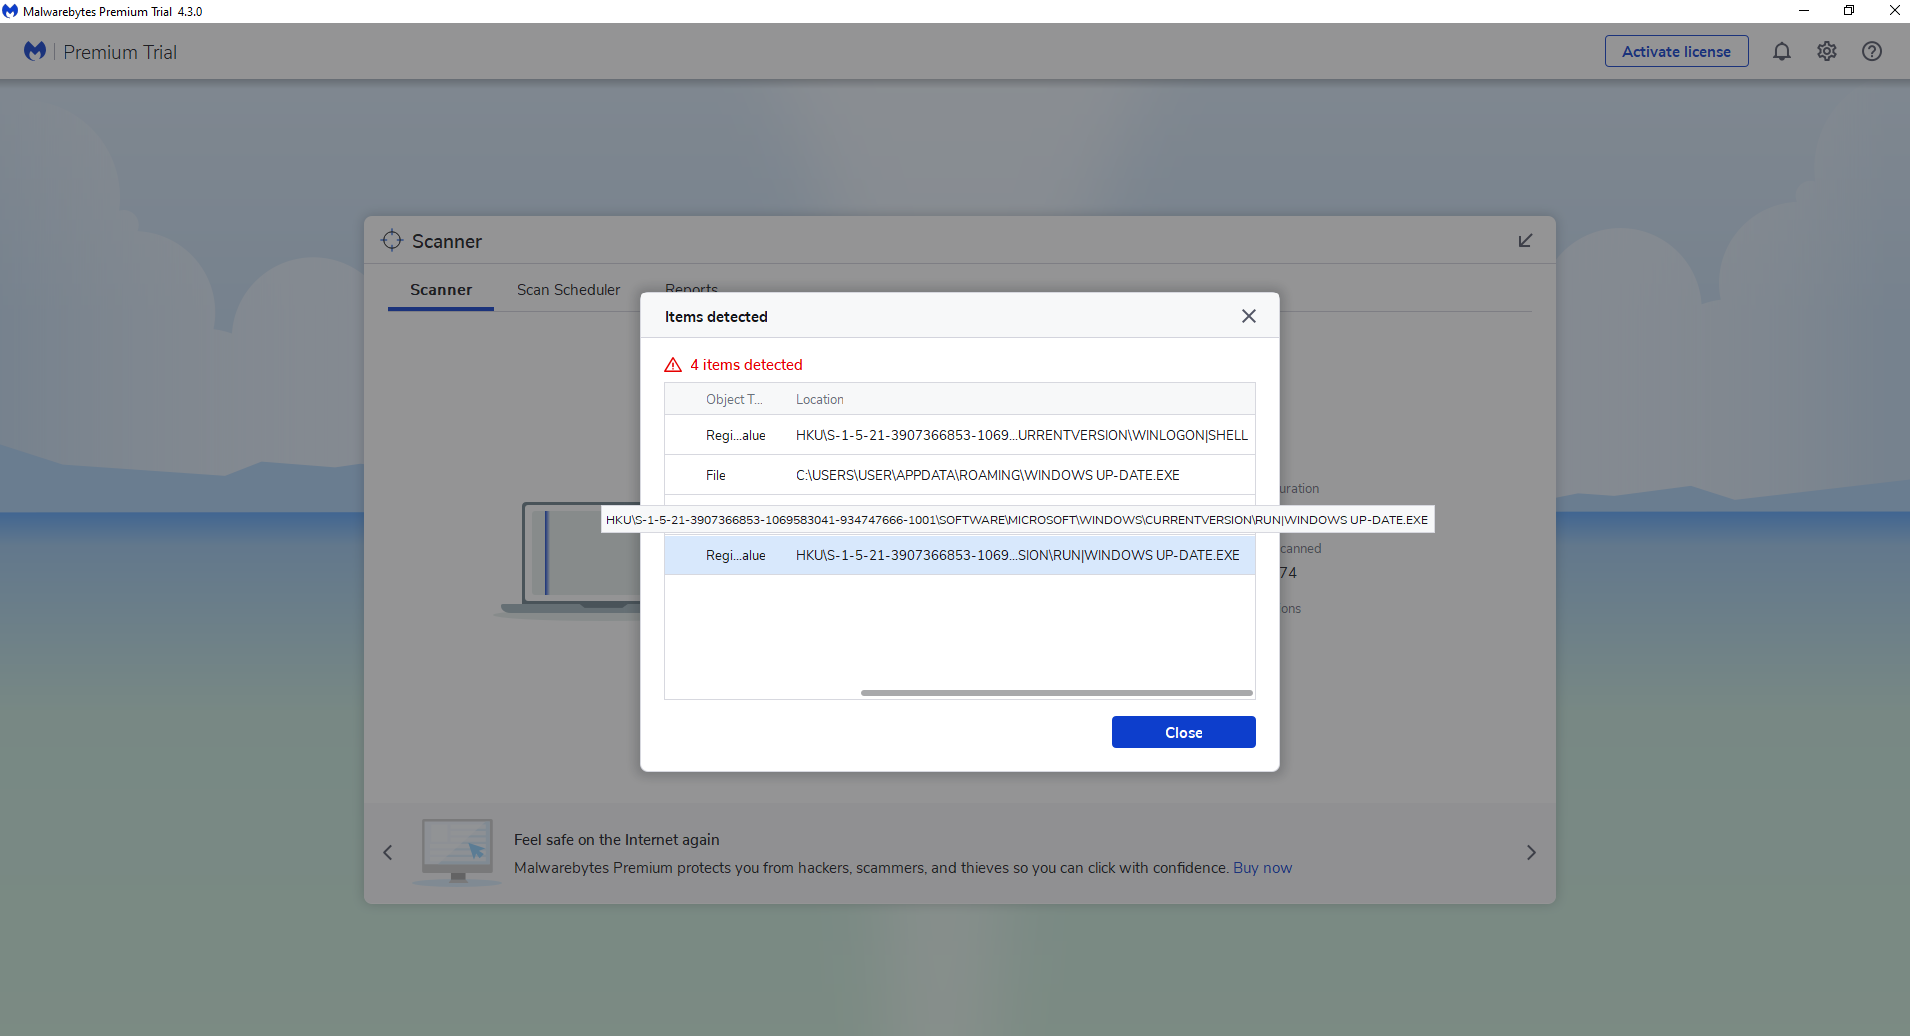This screenshot has height=1036, width=1910.
Task: Sort by the Location column header
Action: pyautogui.click(x=819, y=399)
